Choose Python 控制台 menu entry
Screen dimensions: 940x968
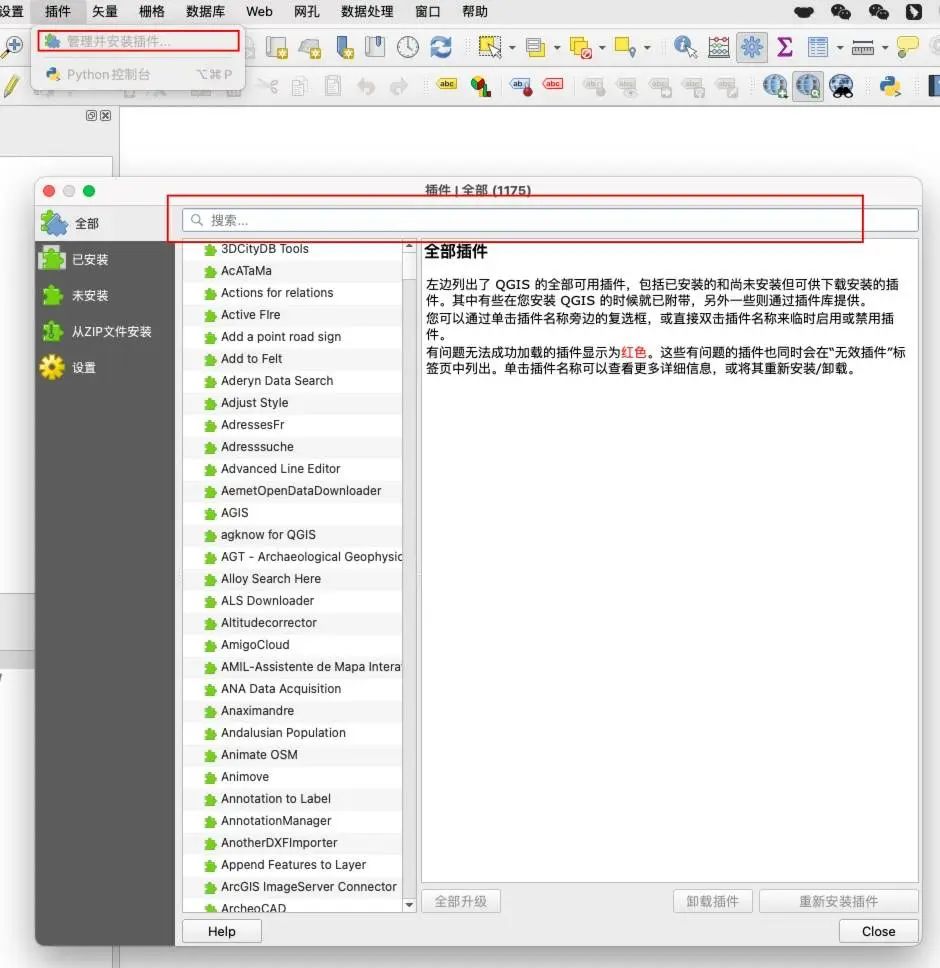coord(138,74)
